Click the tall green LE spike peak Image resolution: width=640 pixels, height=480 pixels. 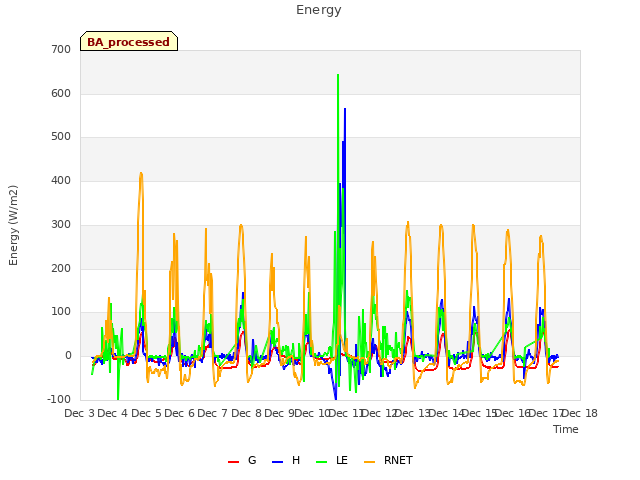[338, 75]
